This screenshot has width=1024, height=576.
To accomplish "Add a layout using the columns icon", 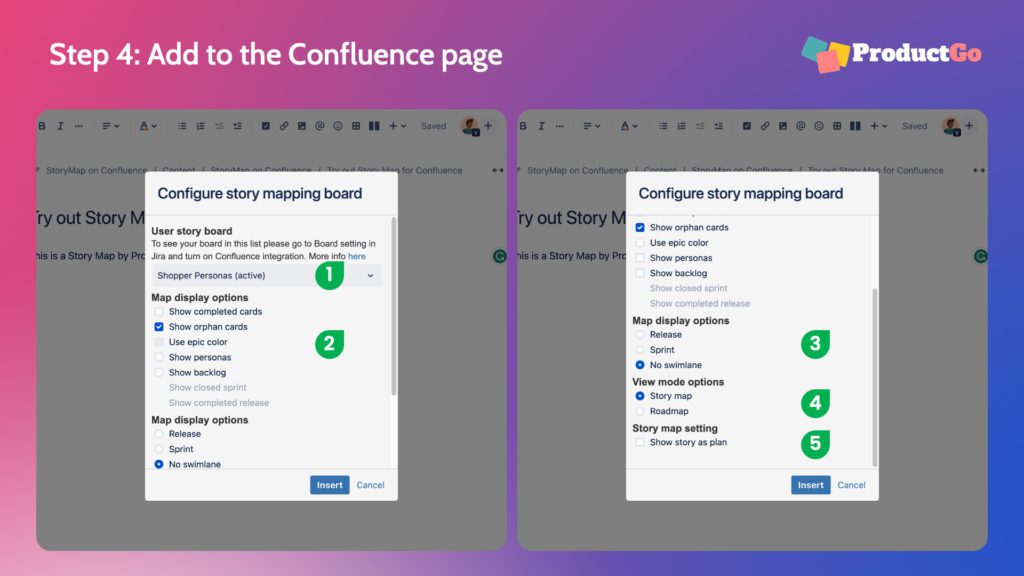I will click(374, 126).
